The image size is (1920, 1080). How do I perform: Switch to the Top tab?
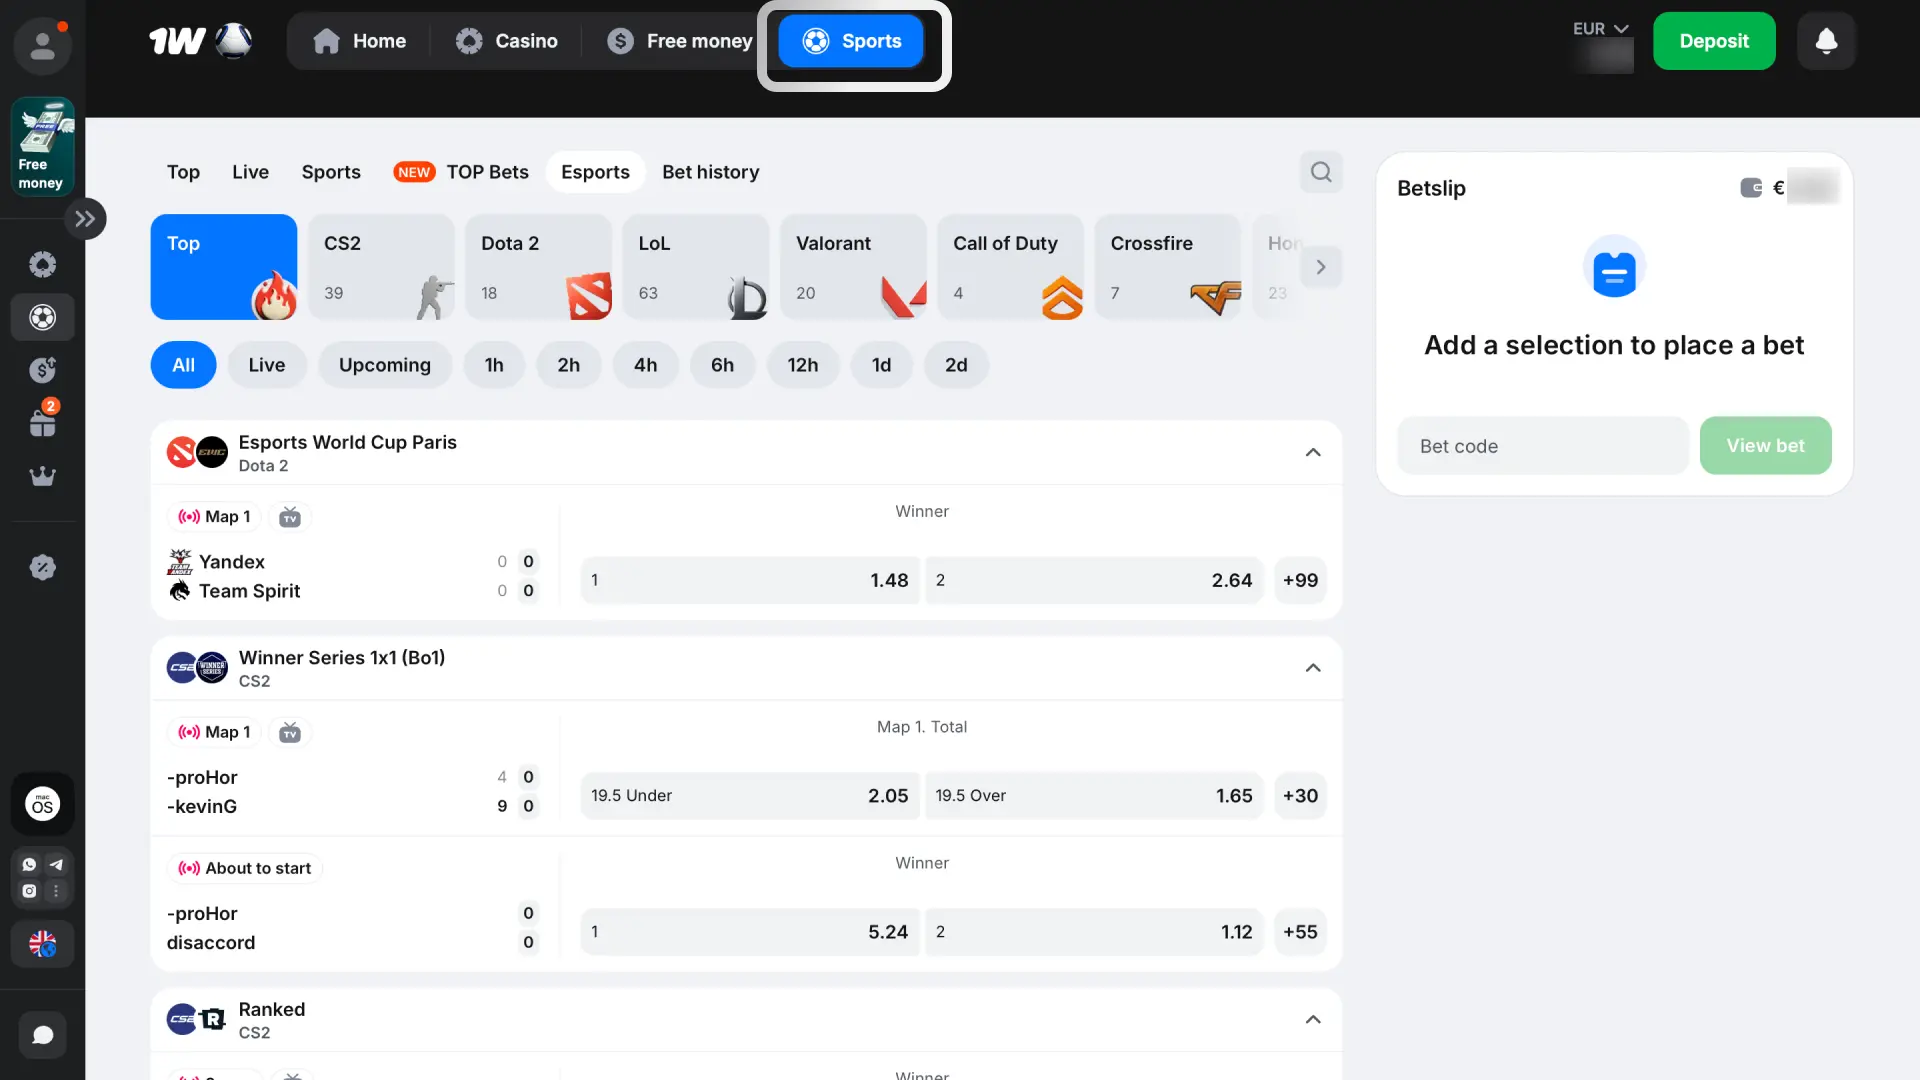tap(183, 172)
